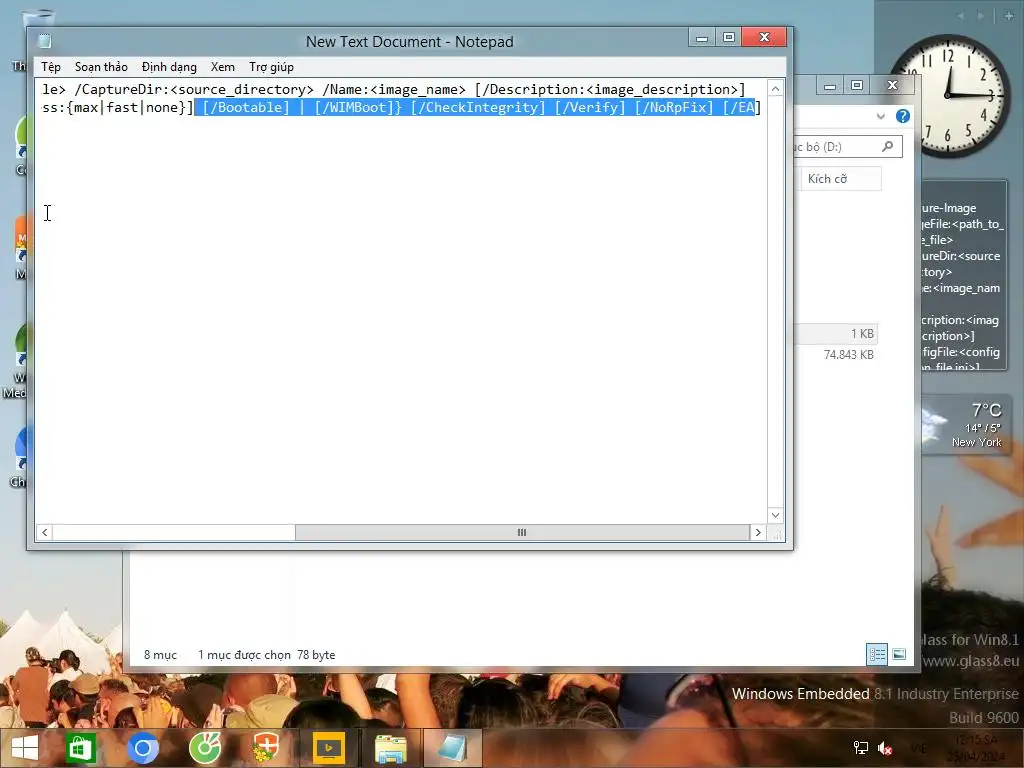Screen dimensions: 1024x768
Task: Open Explorer help question mark icon
Action: click(x=903, y=116)
